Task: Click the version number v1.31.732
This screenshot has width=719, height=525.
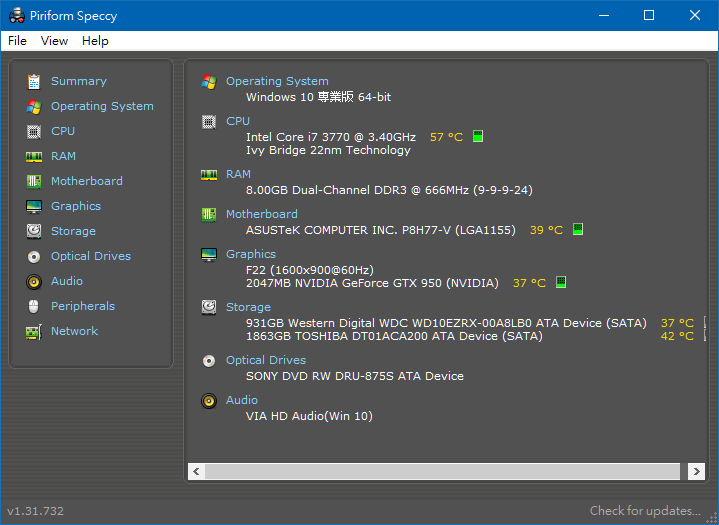Action: [x=35, y=511]
